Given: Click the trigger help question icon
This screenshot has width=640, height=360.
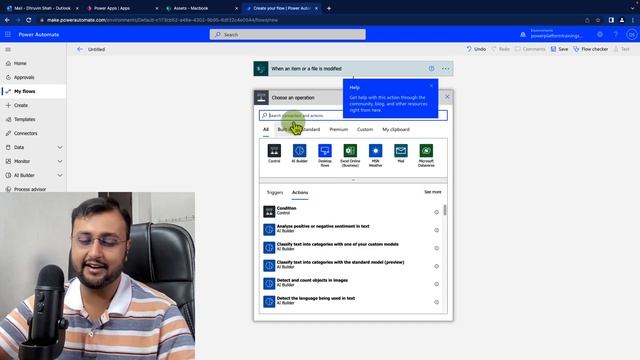Looking at the screenshot, I should (431, 69).
